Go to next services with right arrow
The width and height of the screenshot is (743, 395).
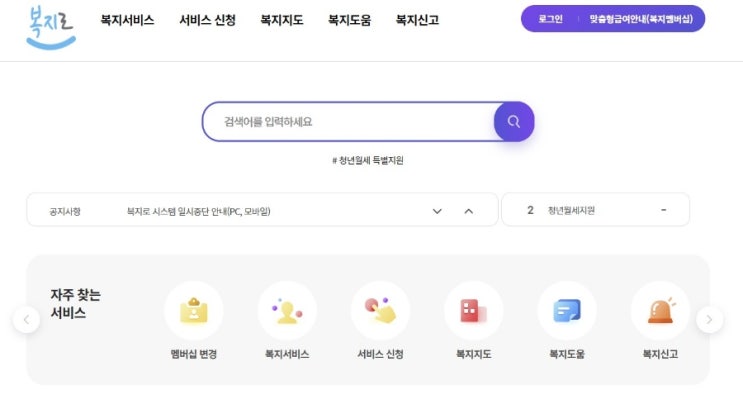pos(709,320)
